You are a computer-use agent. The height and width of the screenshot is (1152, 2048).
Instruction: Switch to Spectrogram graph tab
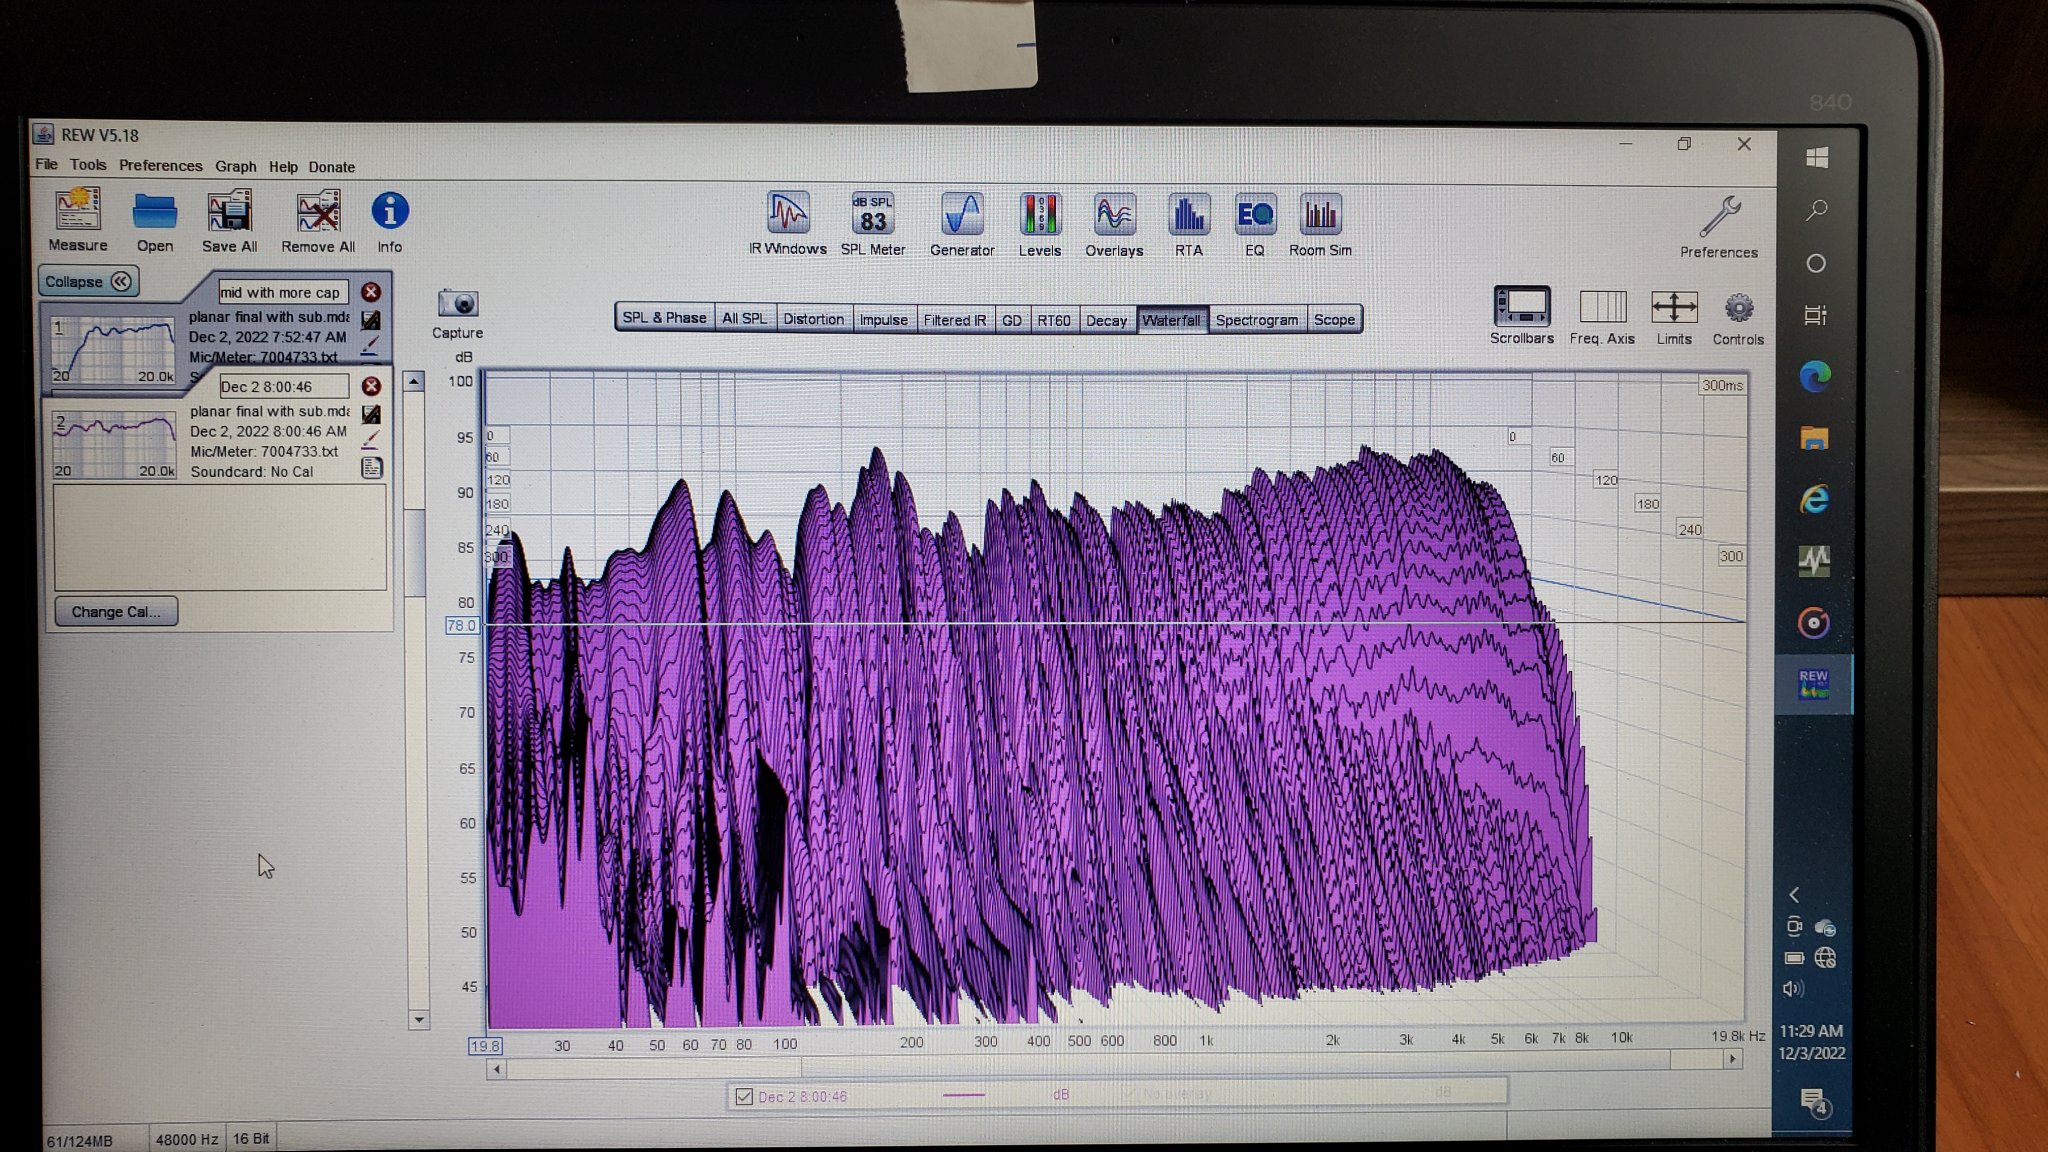pos(1256,320)
